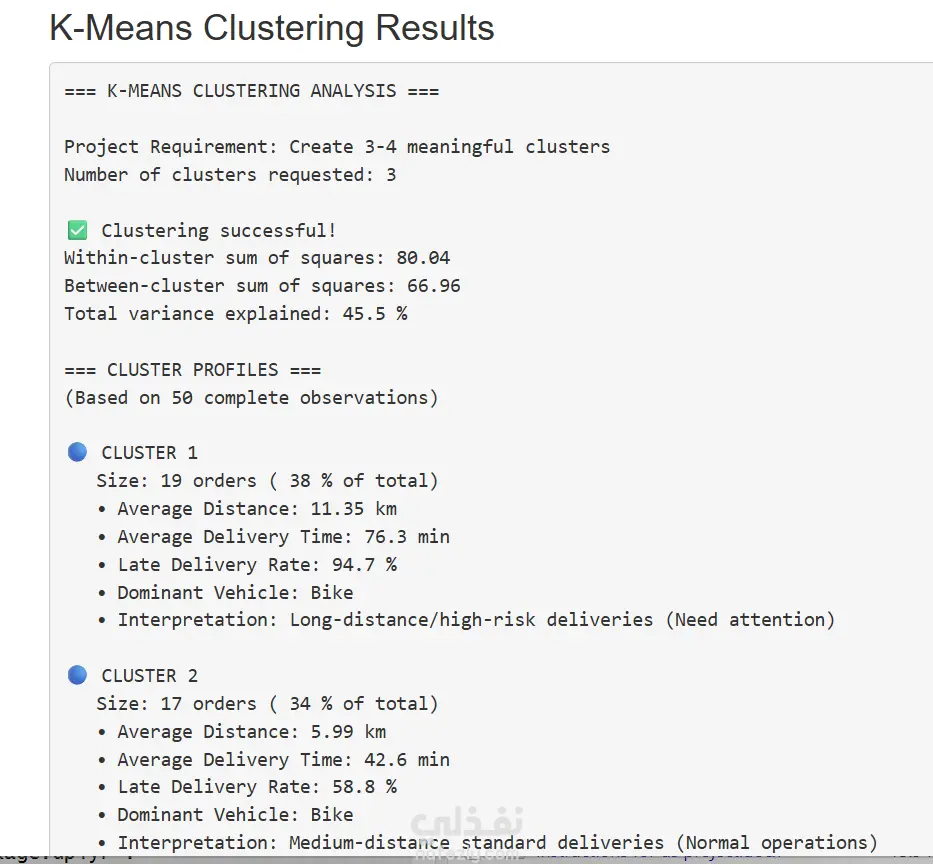Click the blue circle beside CLUSTER 2
Viewport: 933px width, 864px height.
(77, 675)
